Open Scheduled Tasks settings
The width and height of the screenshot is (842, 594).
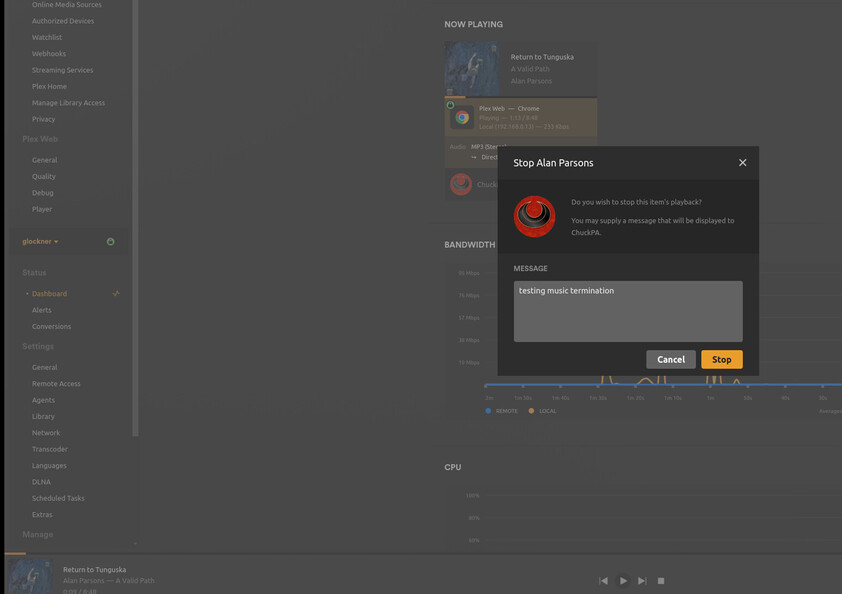click(58, 498)
